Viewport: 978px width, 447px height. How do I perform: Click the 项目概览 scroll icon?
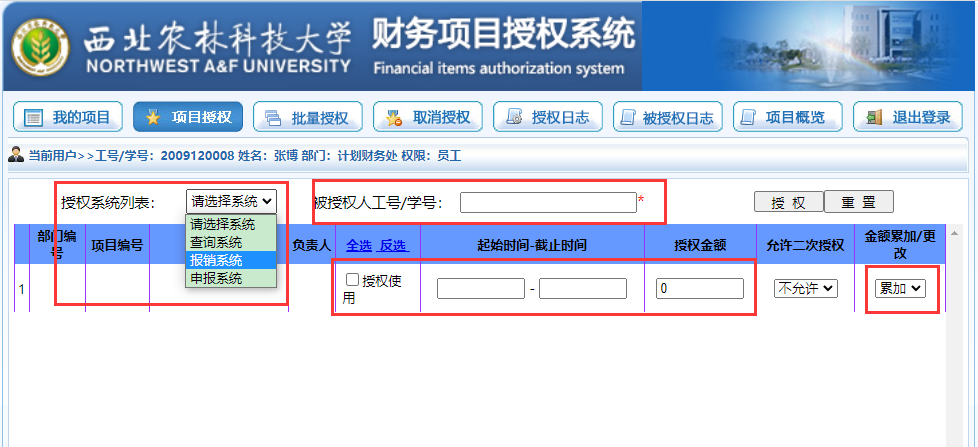(x=749, y=117)
